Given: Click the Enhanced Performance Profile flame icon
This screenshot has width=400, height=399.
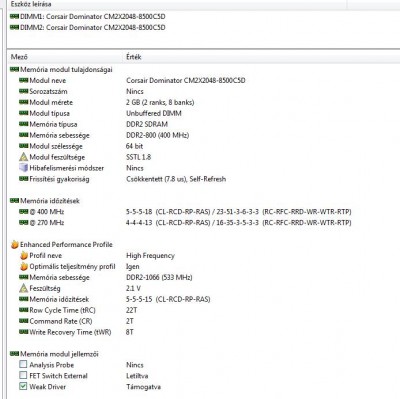Looking at the screenshot, I should 15,244.
